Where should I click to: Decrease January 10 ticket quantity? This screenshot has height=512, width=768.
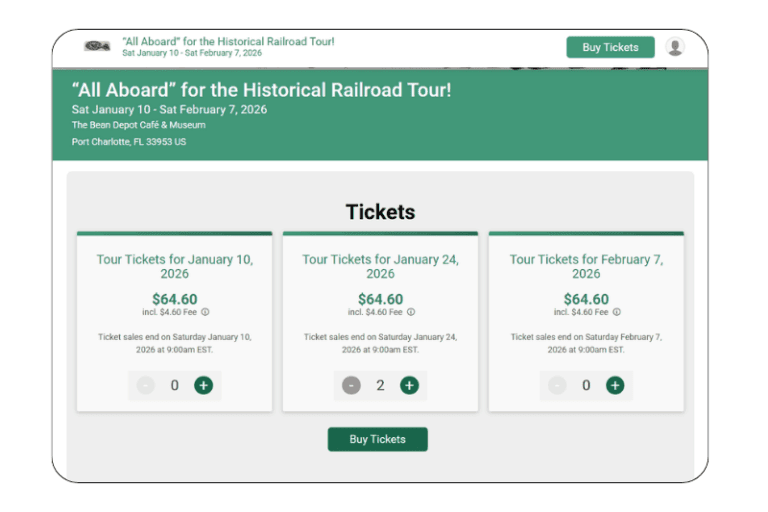pos(146,385)
